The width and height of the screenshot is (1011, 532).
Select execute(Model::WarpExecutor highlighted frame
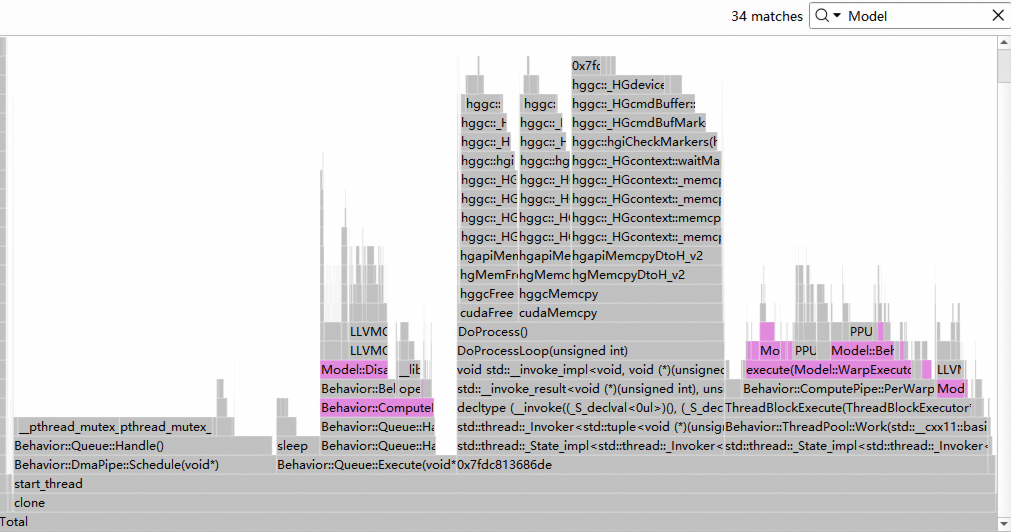click(829, 369)
